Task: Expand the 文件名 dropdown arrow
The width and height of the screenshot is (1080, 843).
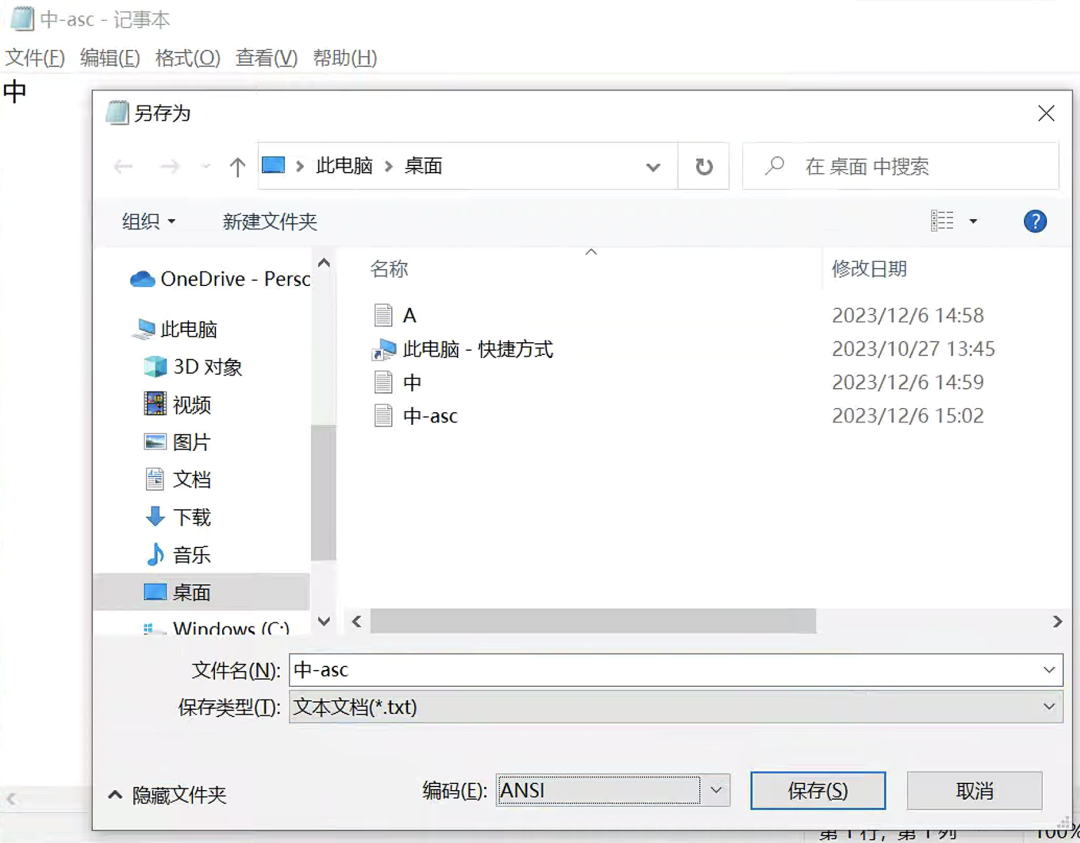Action: pos(1049,670)
